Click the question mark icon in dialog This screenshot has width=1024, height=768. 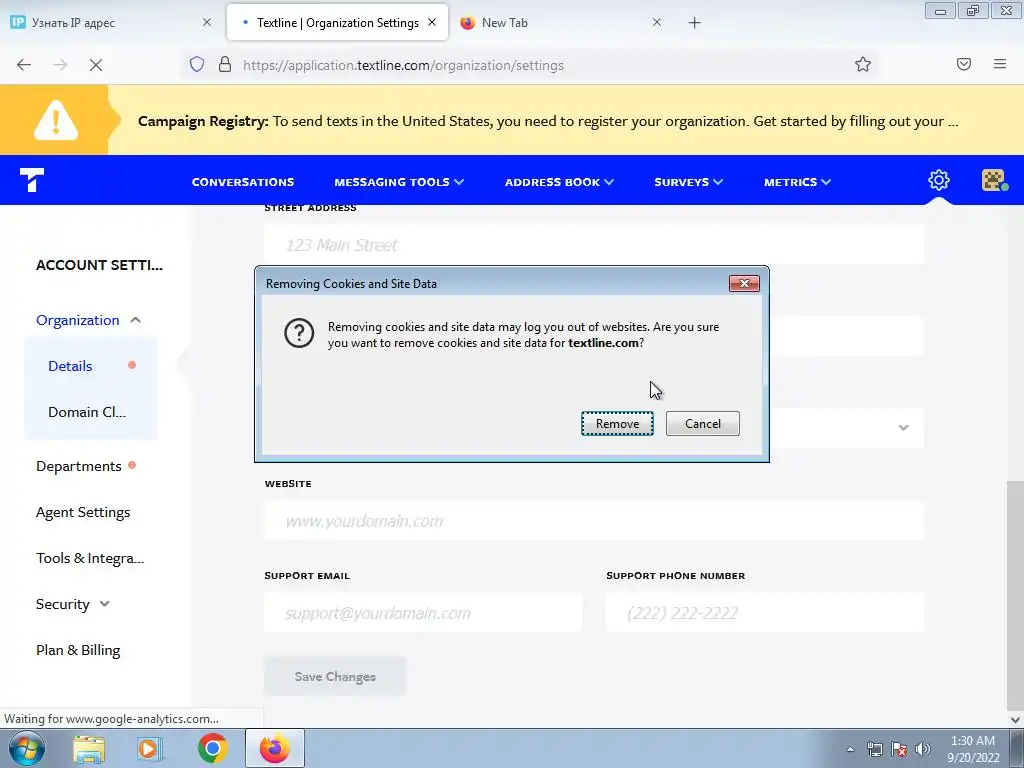pyautogui.click(x=299, y=333)
